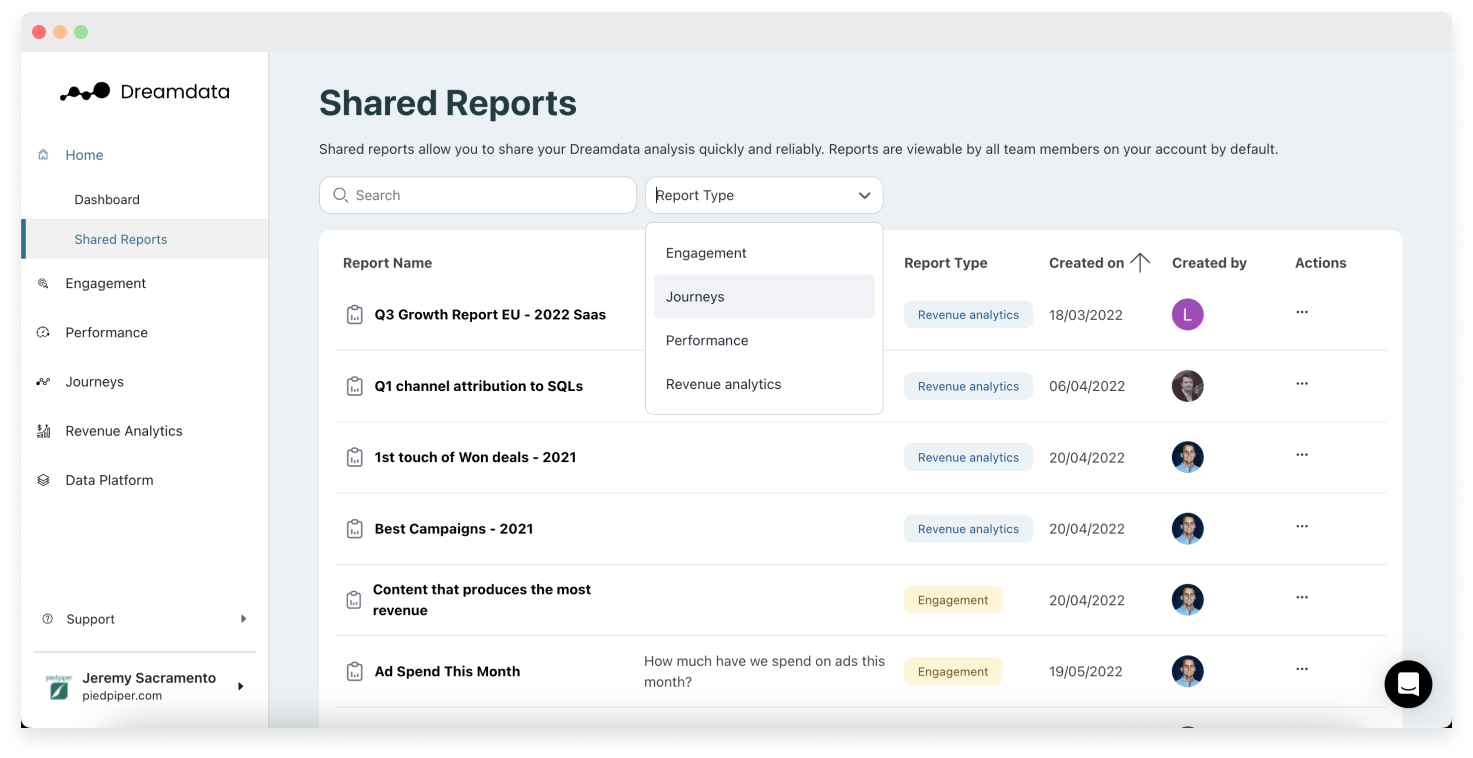Click the Performance gauge icon
This screenshot has width=1473, height=758.
pos(43,332)
